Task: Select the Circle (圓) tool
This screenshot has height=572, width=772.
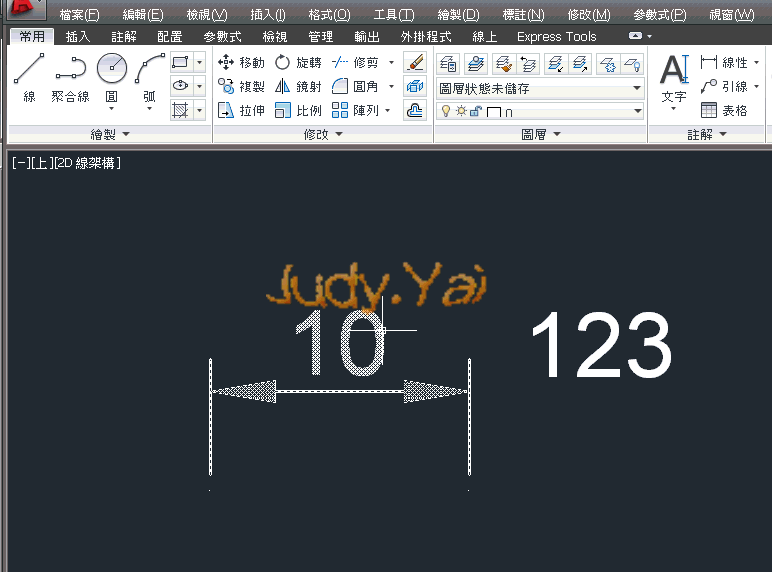Action: pos(112,79)
